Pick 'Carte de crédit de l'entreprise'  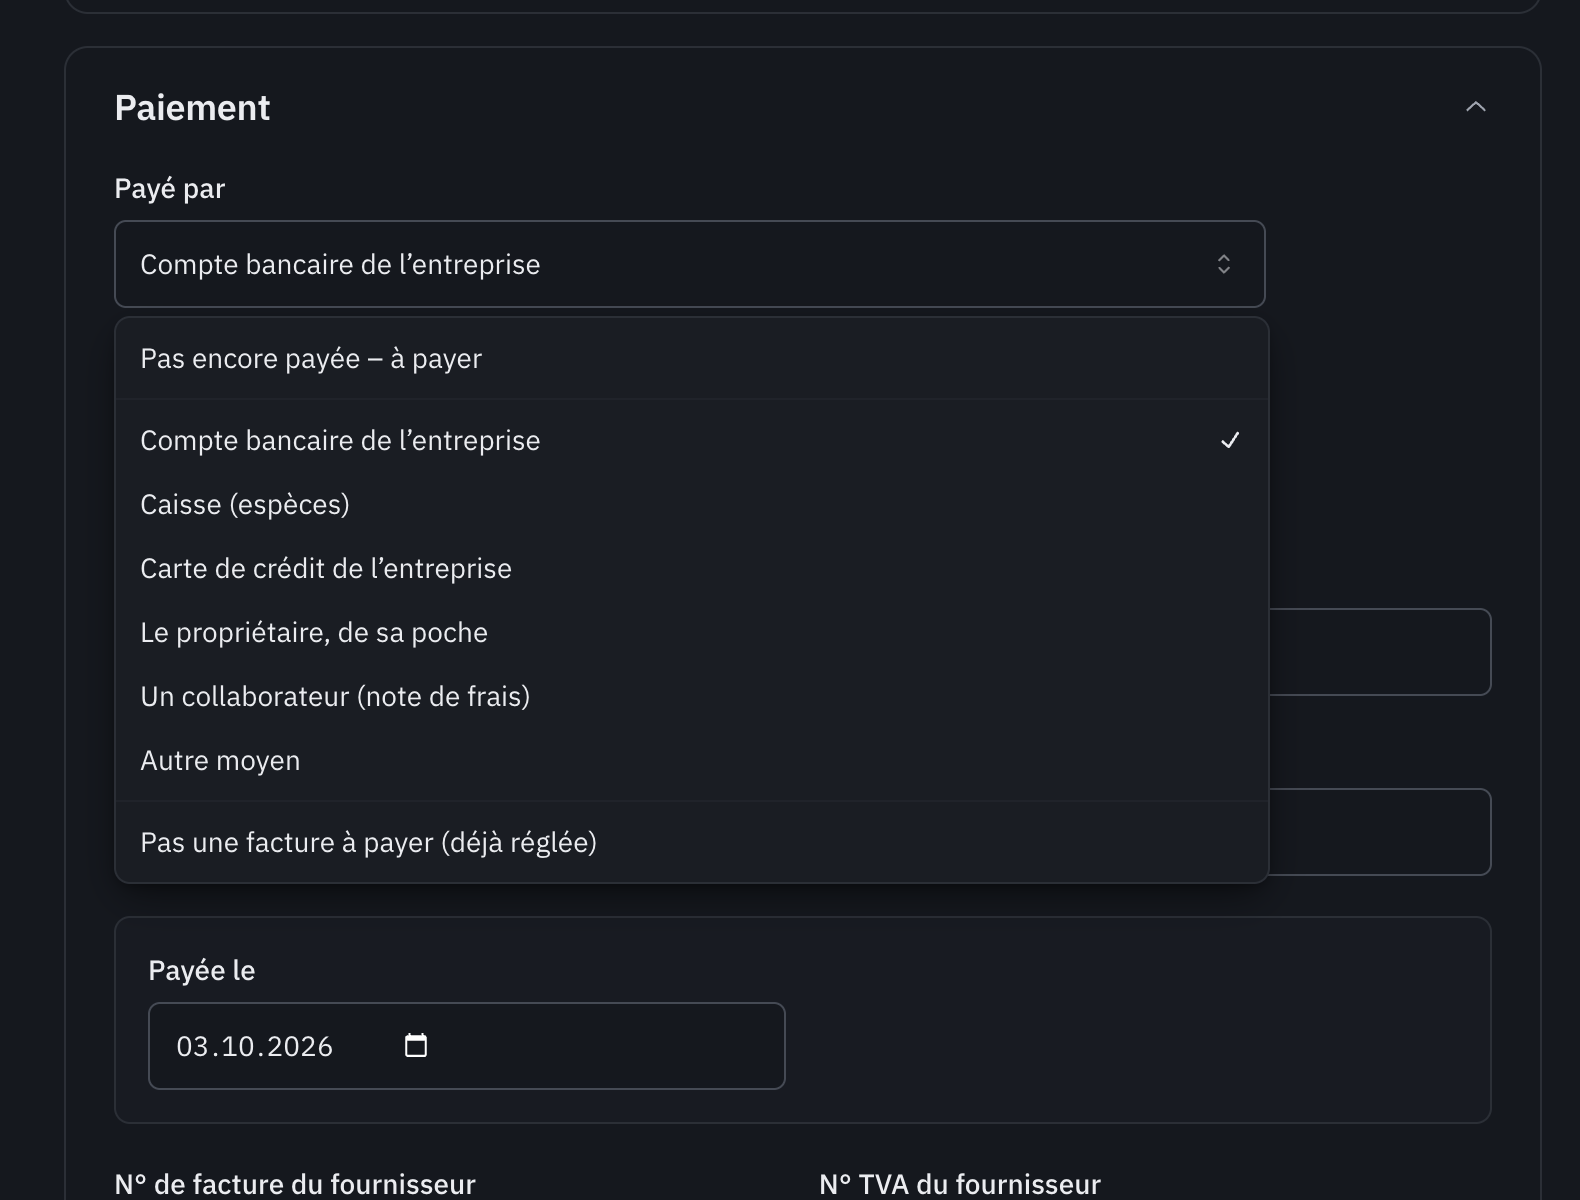pos(692,569)
